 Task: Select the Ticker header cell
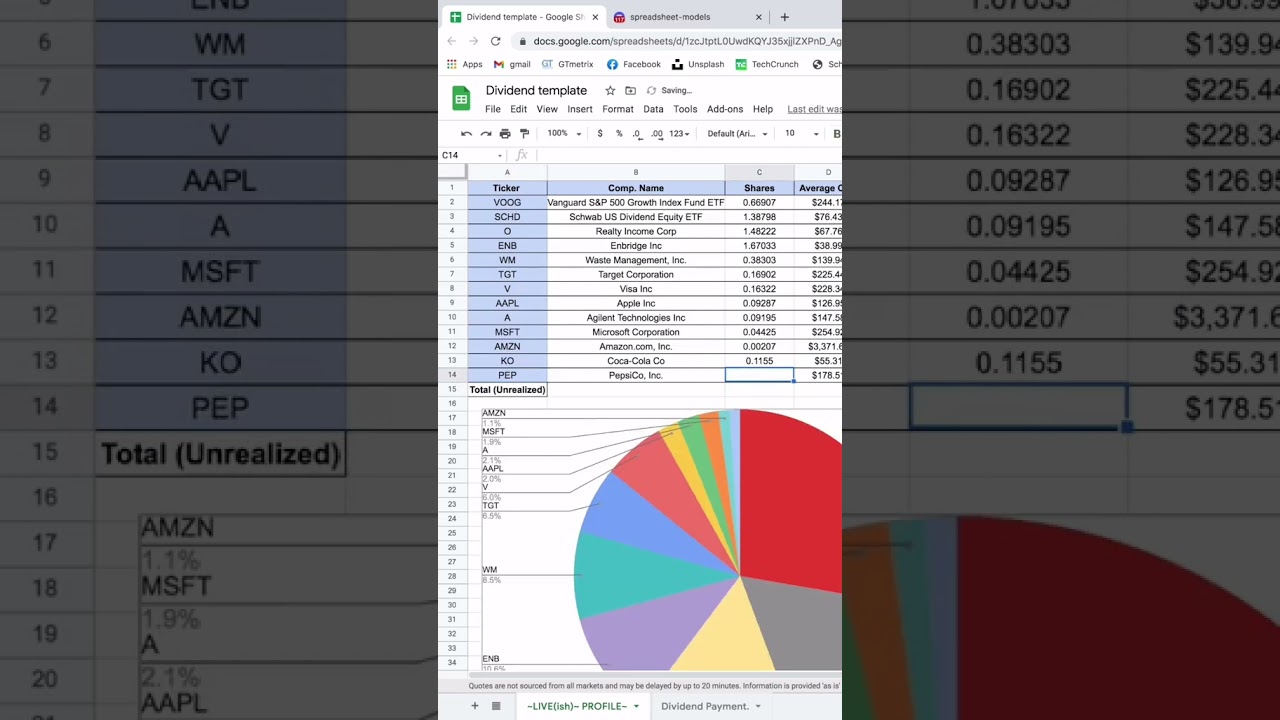coord(507,188)
